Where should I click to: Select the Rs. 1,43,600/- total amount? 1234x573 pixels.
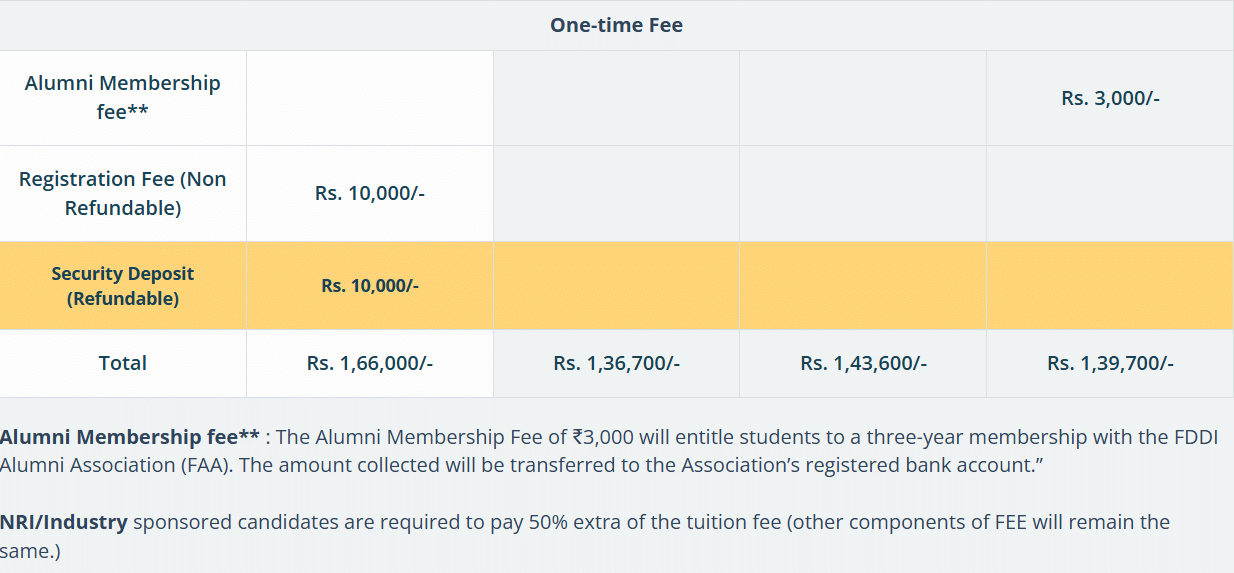(x=863, y=363)
